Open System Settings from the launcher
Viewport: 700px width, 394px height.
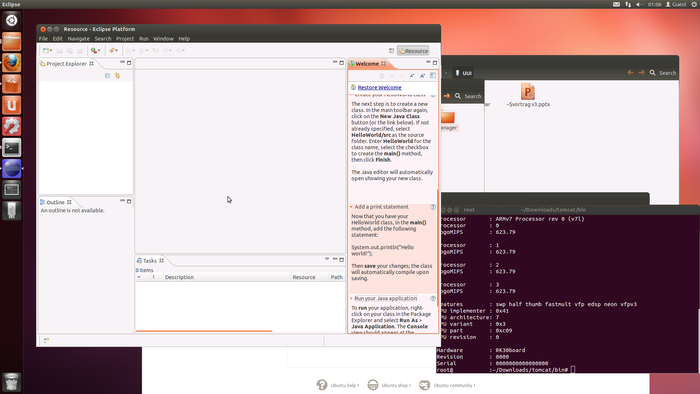[12, 126]
